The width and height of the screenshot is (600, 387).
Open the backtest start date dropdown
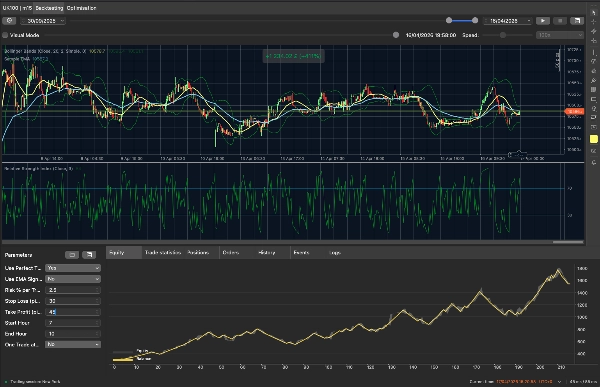coord(42,21)
